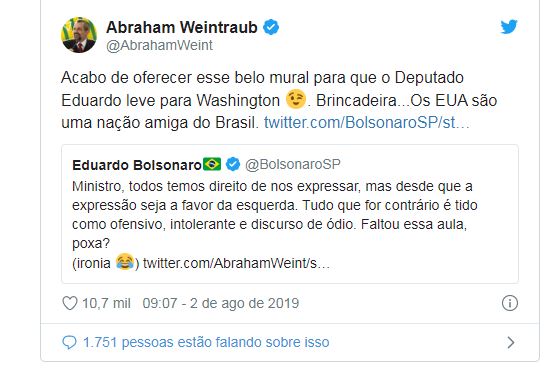Open the Abraham Weintraub display name

point(182,27)
